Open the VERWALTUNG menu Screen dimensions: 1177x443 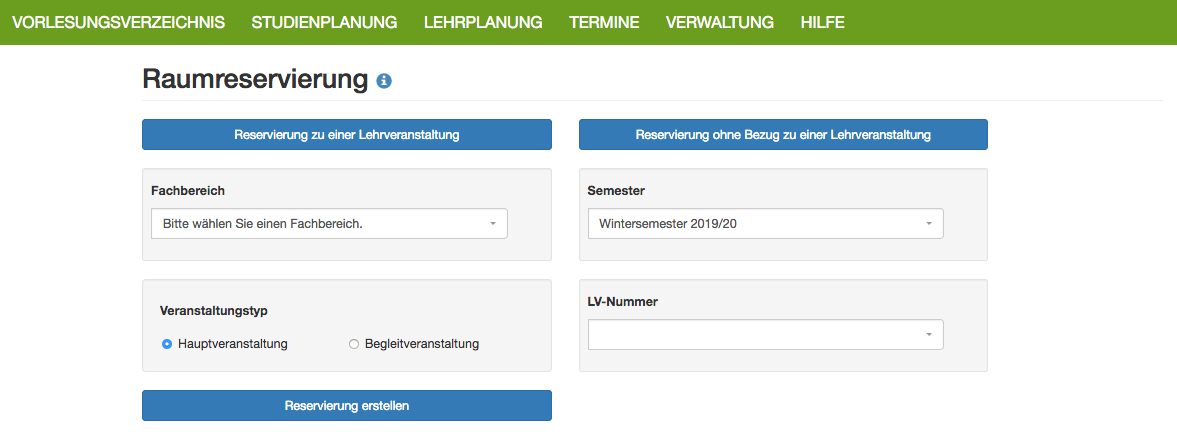tap(720, 23)
